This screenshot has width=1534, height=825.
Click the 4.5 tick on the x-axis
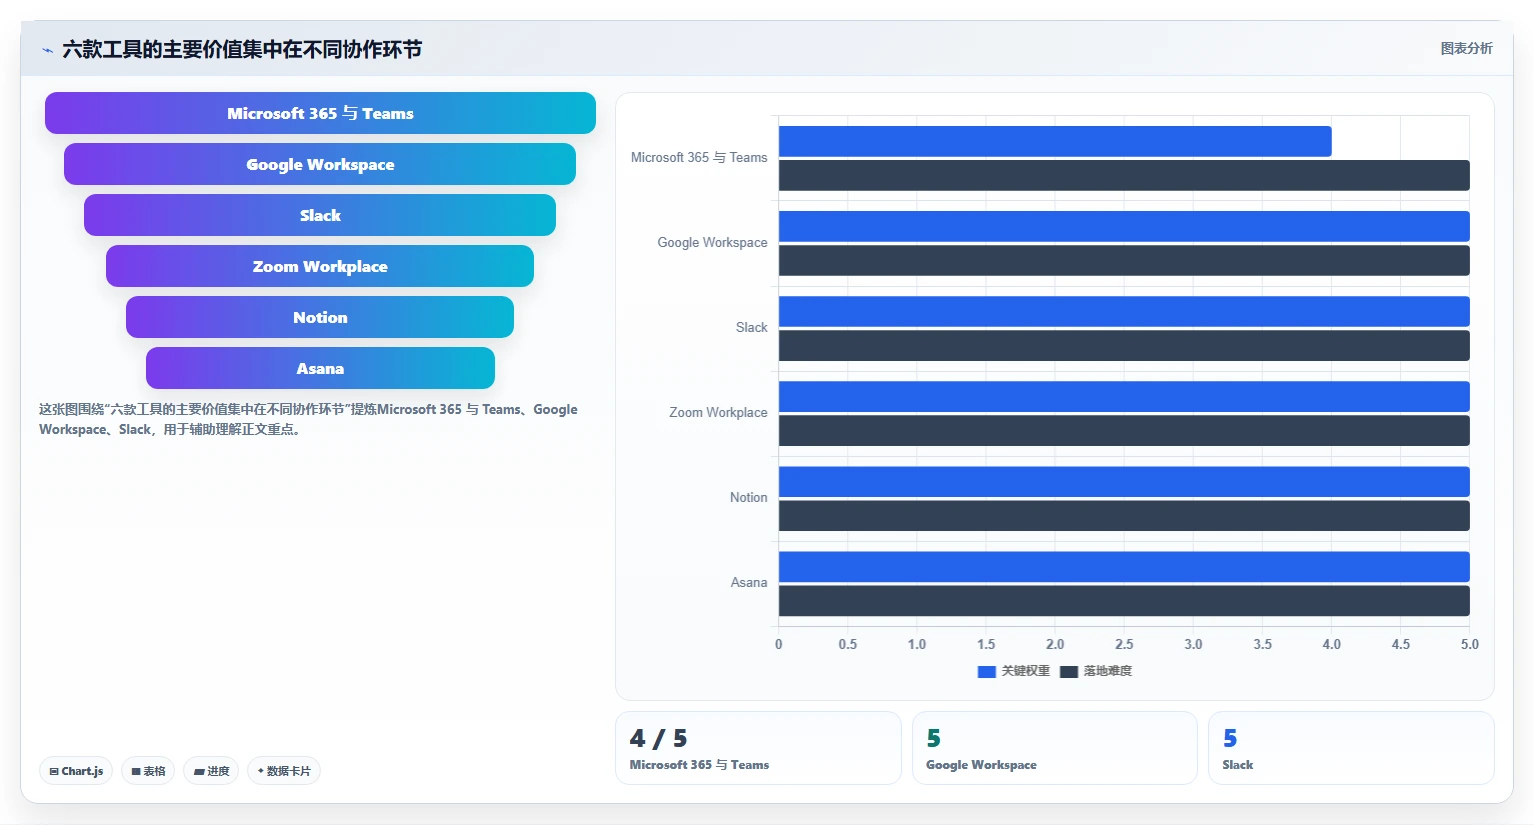(x=1400, y=644)
